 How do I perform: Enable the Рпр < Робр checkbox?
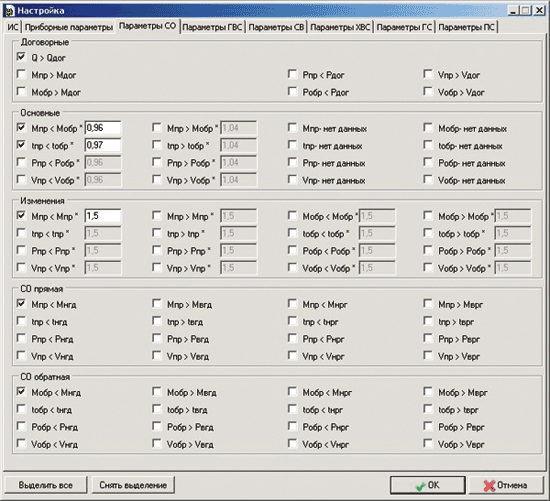tap(21, 162)
